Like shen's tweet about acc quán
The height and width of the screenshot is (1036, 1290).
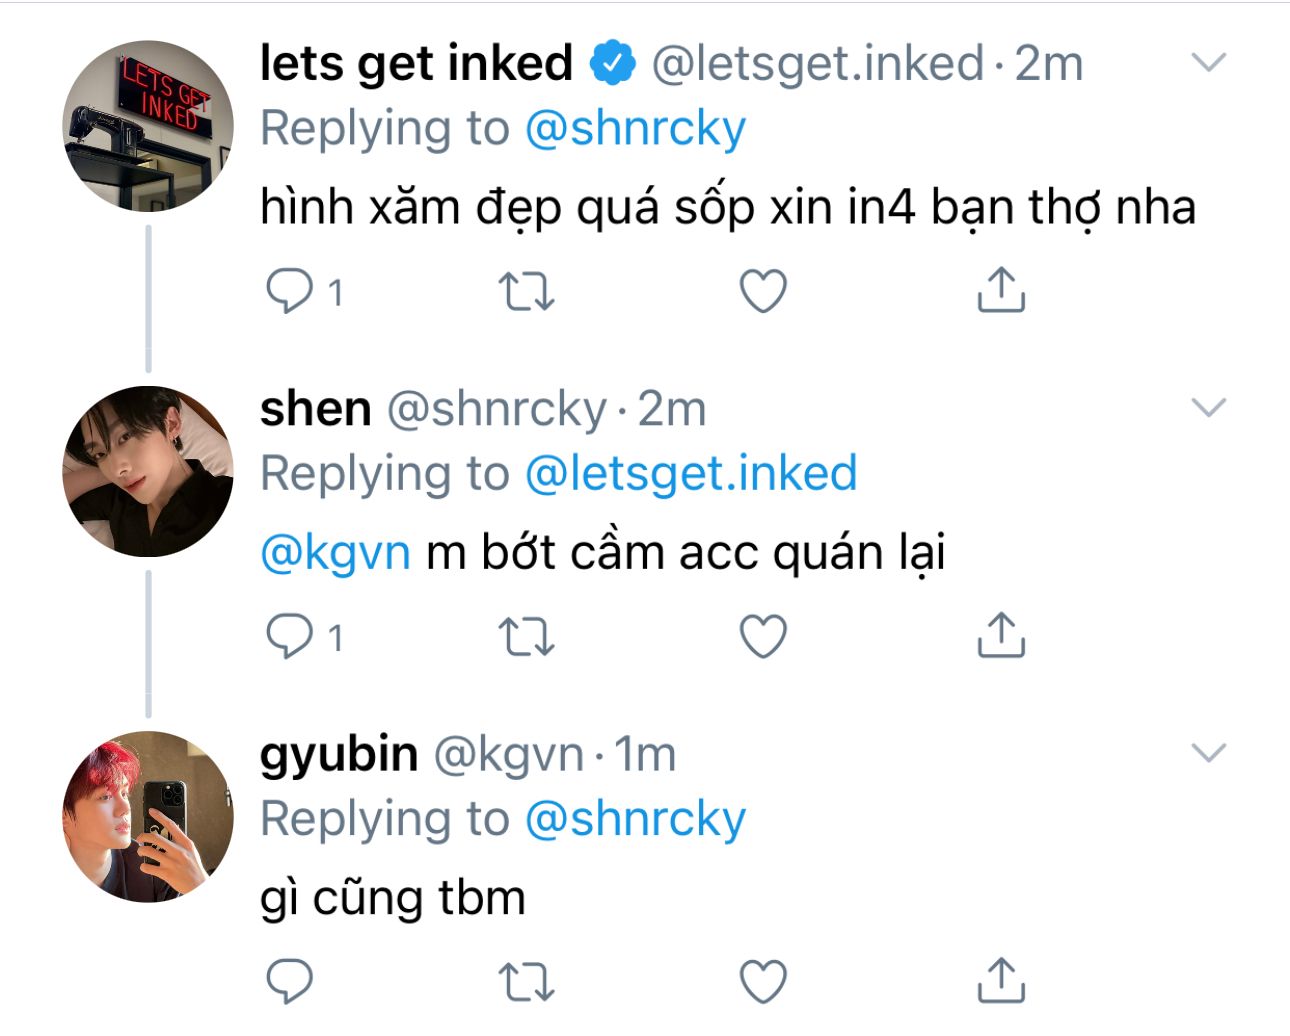[763, 636]
